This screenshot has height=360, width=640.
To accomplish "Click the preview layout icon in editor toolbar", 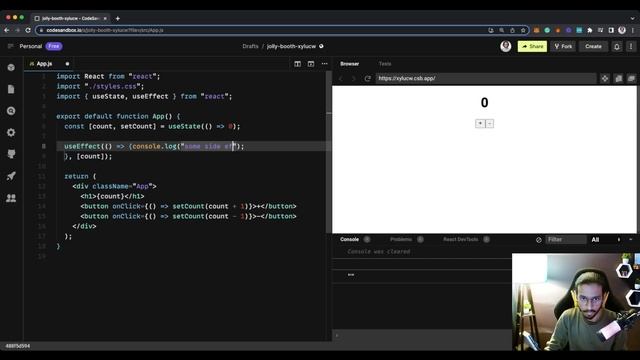I will click(x=311, y=64).
